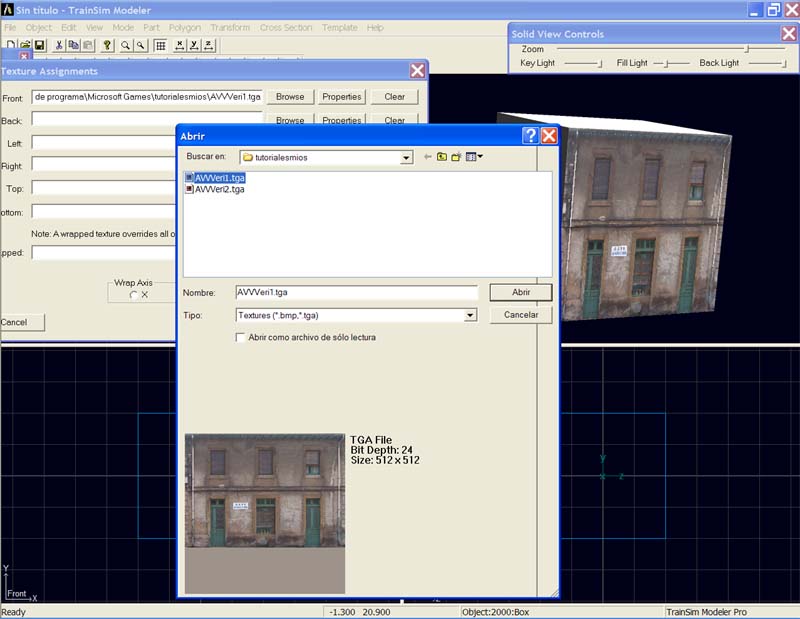Click the Abrir button to open file
This screenshot has height=619, width=800.
[x=520, y=293]
